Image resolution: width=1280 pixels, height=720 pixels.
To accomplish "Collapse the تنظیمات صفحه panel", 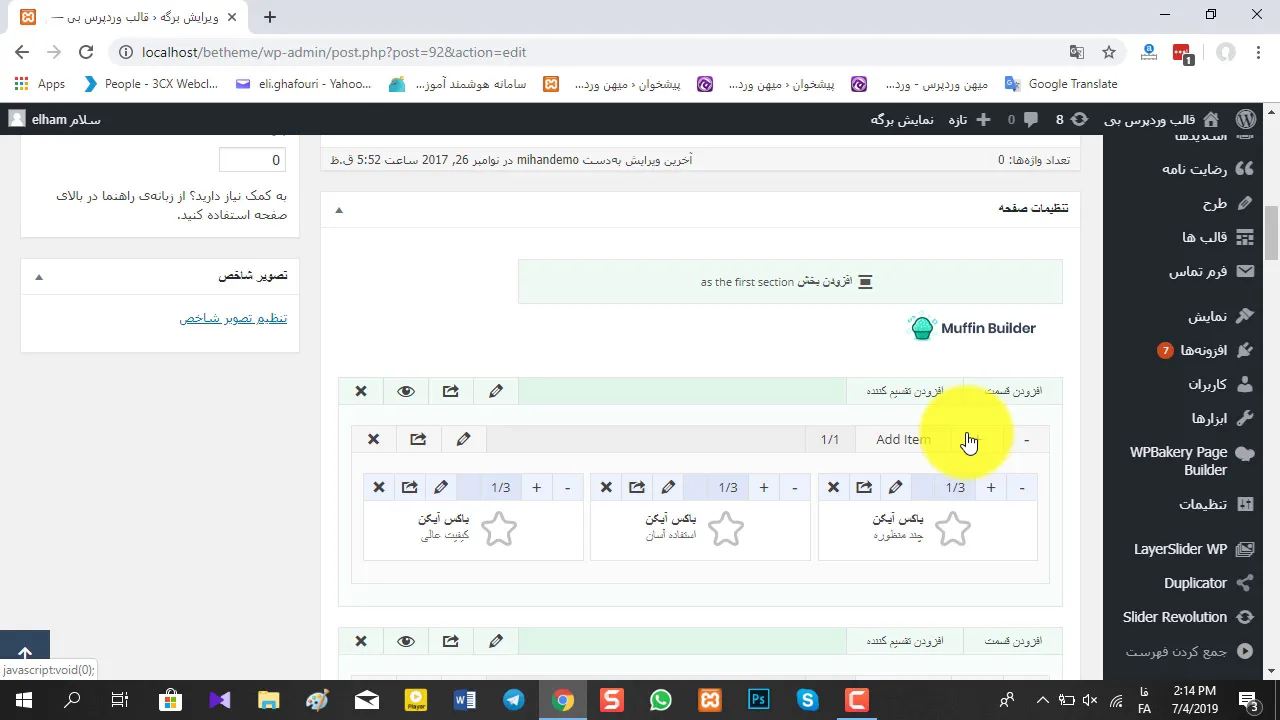I will click(339, 209).
